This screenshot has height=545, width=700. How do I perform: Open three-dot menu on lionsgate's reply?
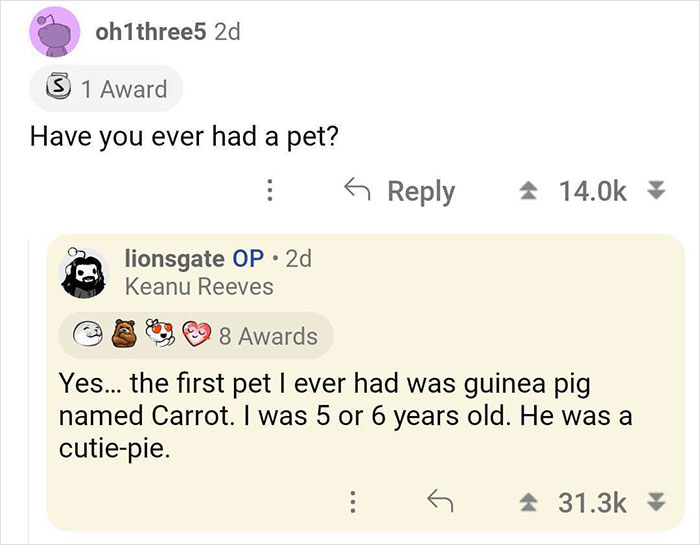[350, 500]
